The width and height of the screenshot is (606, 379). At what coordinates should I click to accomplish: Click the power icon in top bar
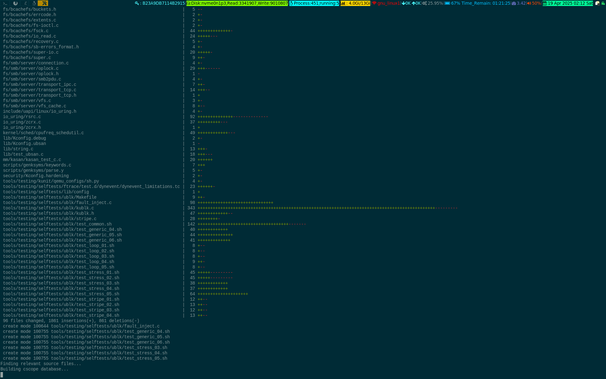coord(15,3)
